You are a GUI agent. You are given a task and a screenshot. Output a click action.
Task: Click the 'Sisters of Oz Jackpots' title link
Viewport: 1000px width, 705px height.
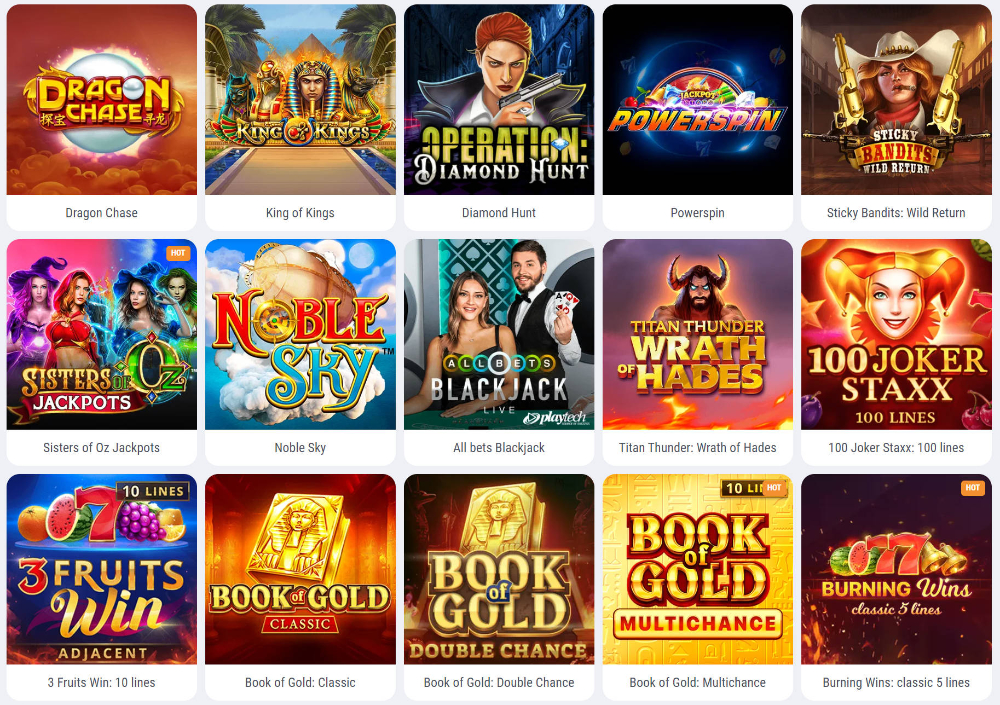[x=101, y=448]
